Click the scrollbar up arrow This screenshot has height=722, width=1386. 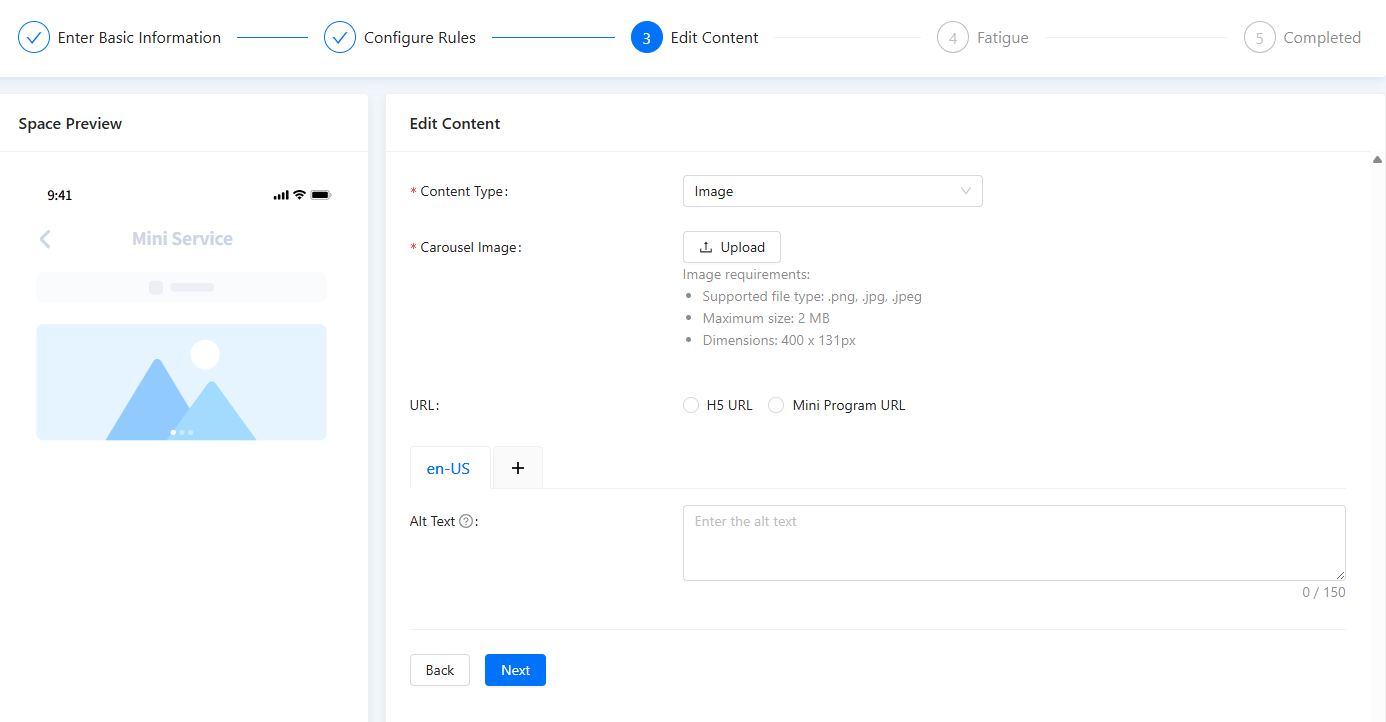pyautogui.click(x=1377, y=160)
